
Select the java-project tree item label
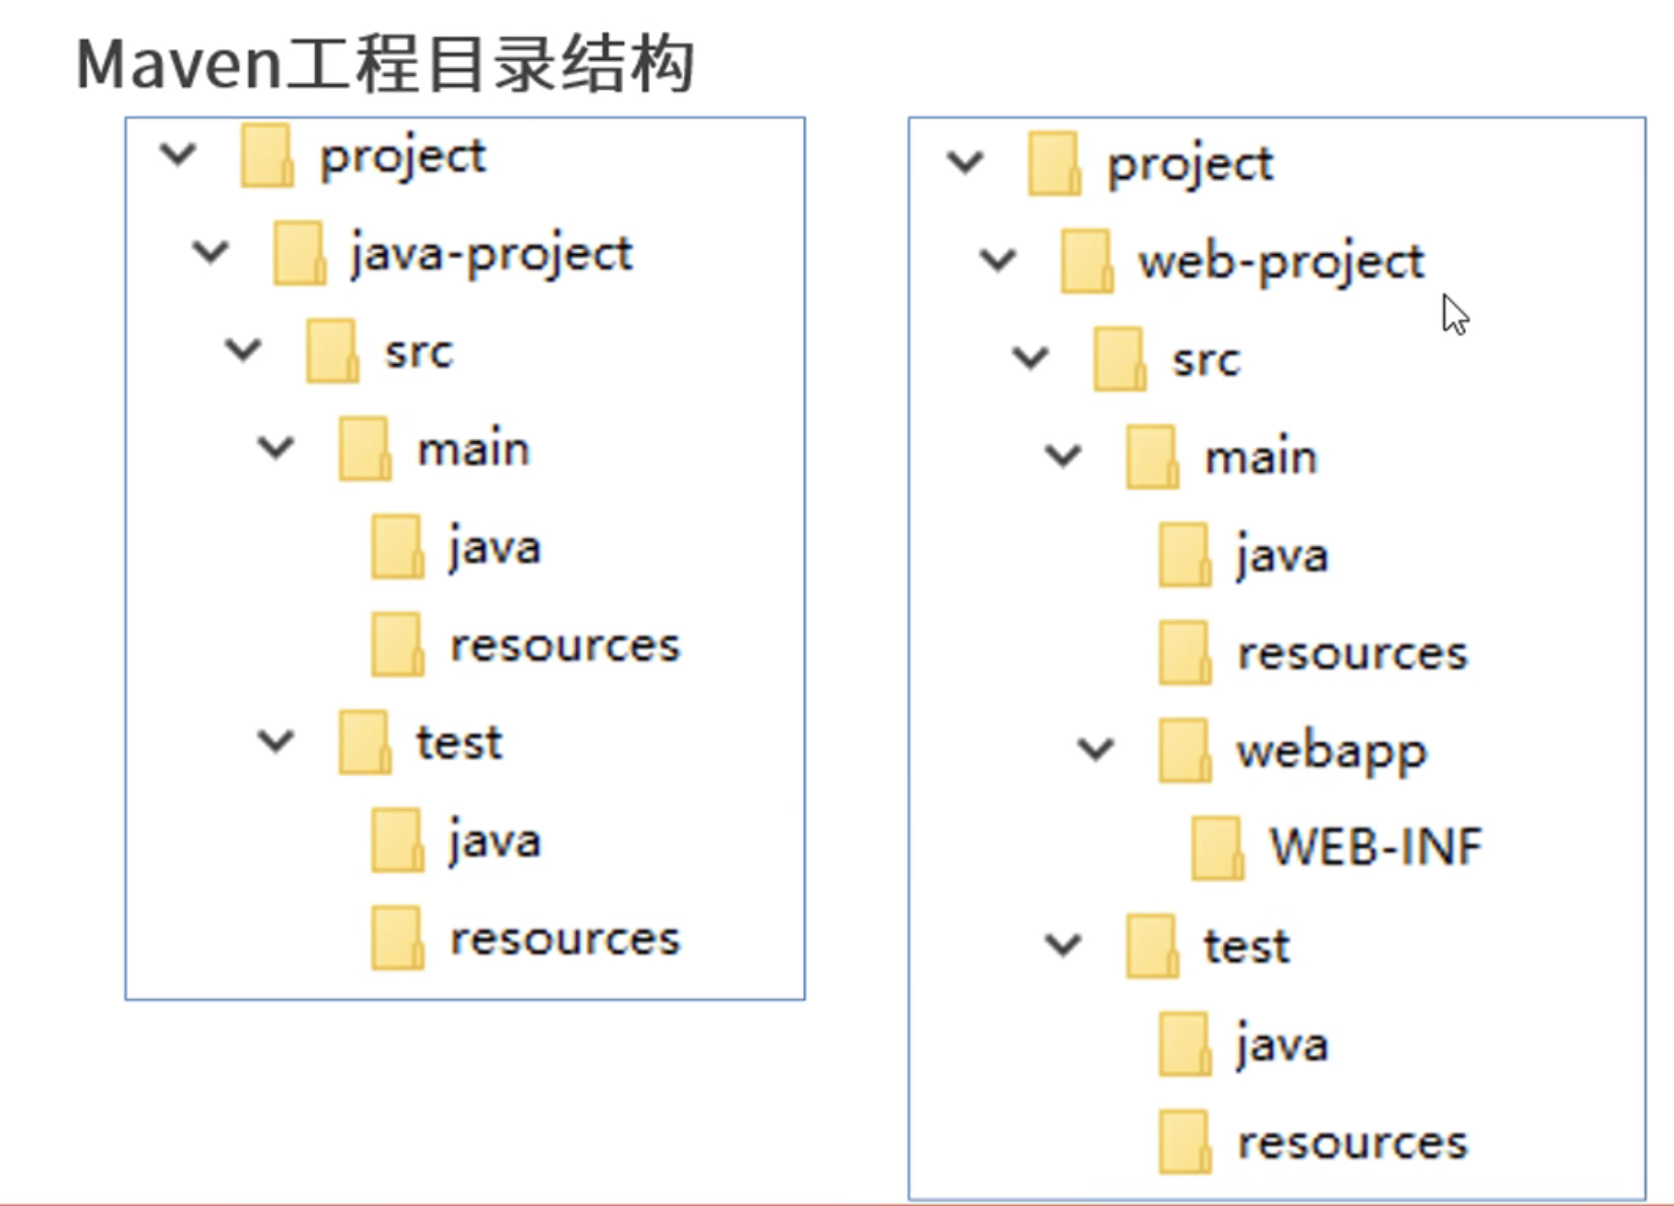coord(491,254)
